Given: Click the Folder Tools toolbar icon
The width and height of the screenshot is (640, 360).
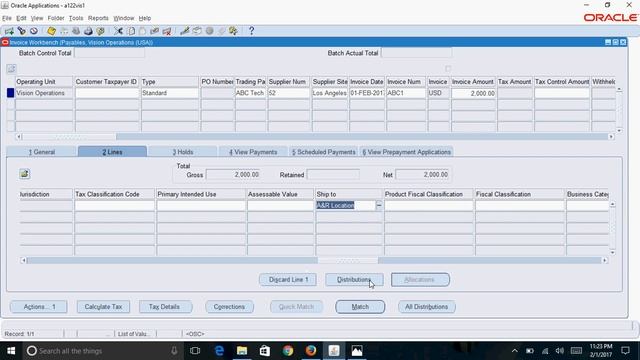Looking at the screenshot, I should point(233,31).
